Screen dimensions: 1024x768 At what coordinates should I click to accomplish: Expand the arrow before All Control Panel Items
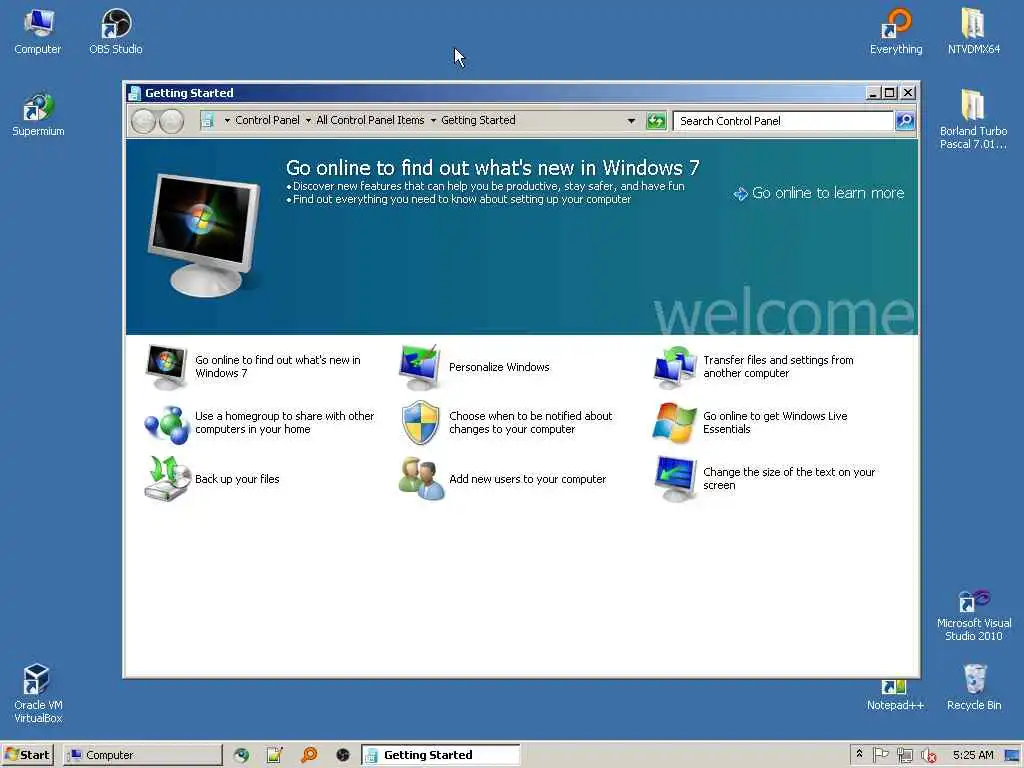click(308, 120)
